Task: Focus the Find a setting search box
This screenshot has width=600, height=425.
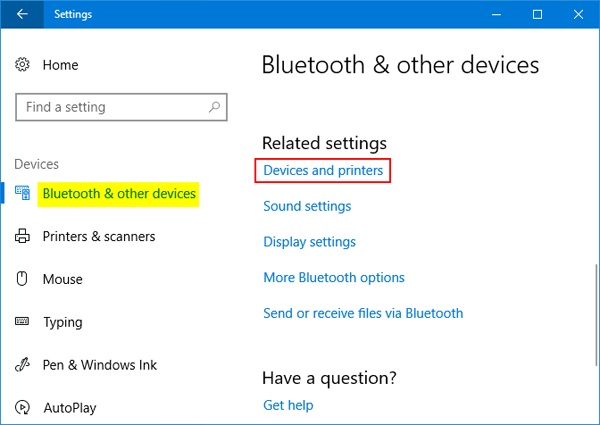Action: pos(110,107)
